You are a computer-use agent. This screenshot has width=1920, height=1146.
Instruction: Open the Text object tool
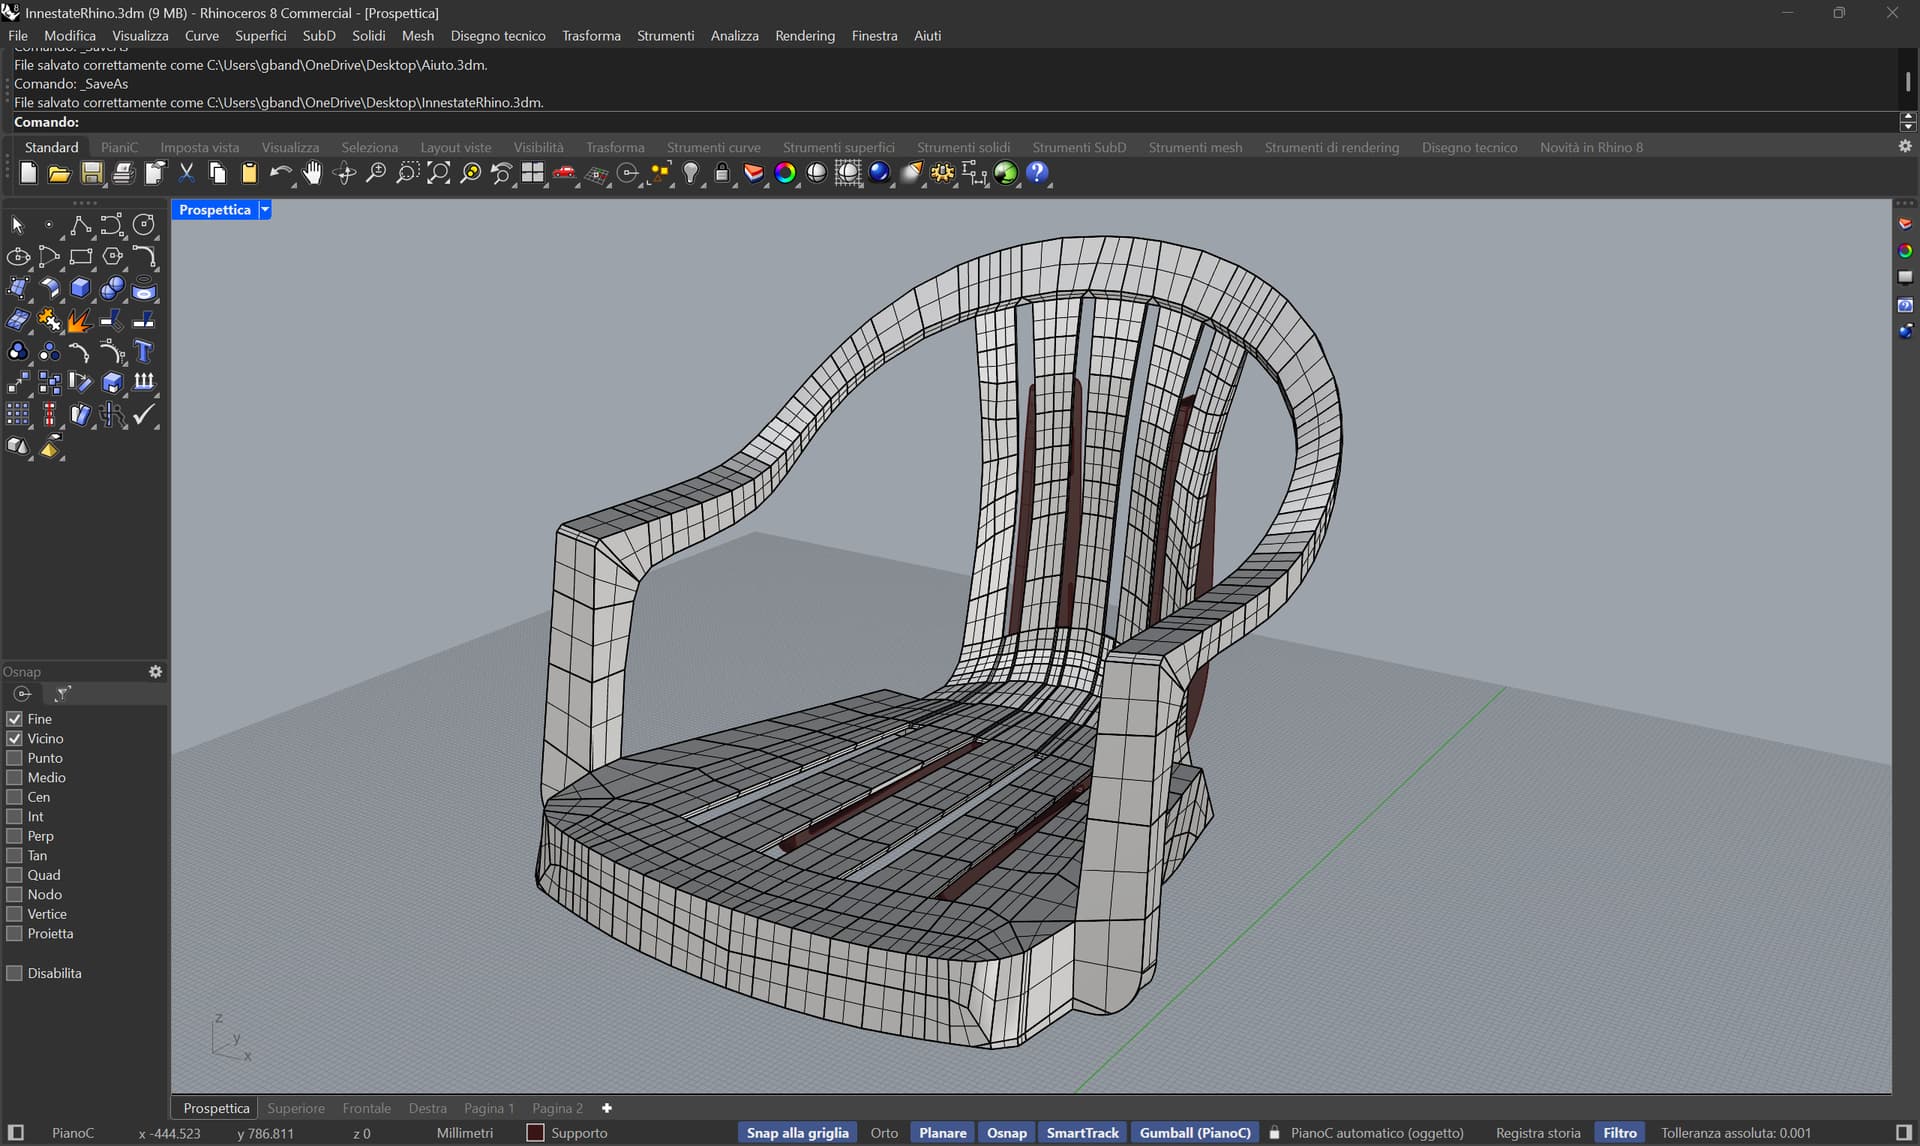[x=144, y=352]
